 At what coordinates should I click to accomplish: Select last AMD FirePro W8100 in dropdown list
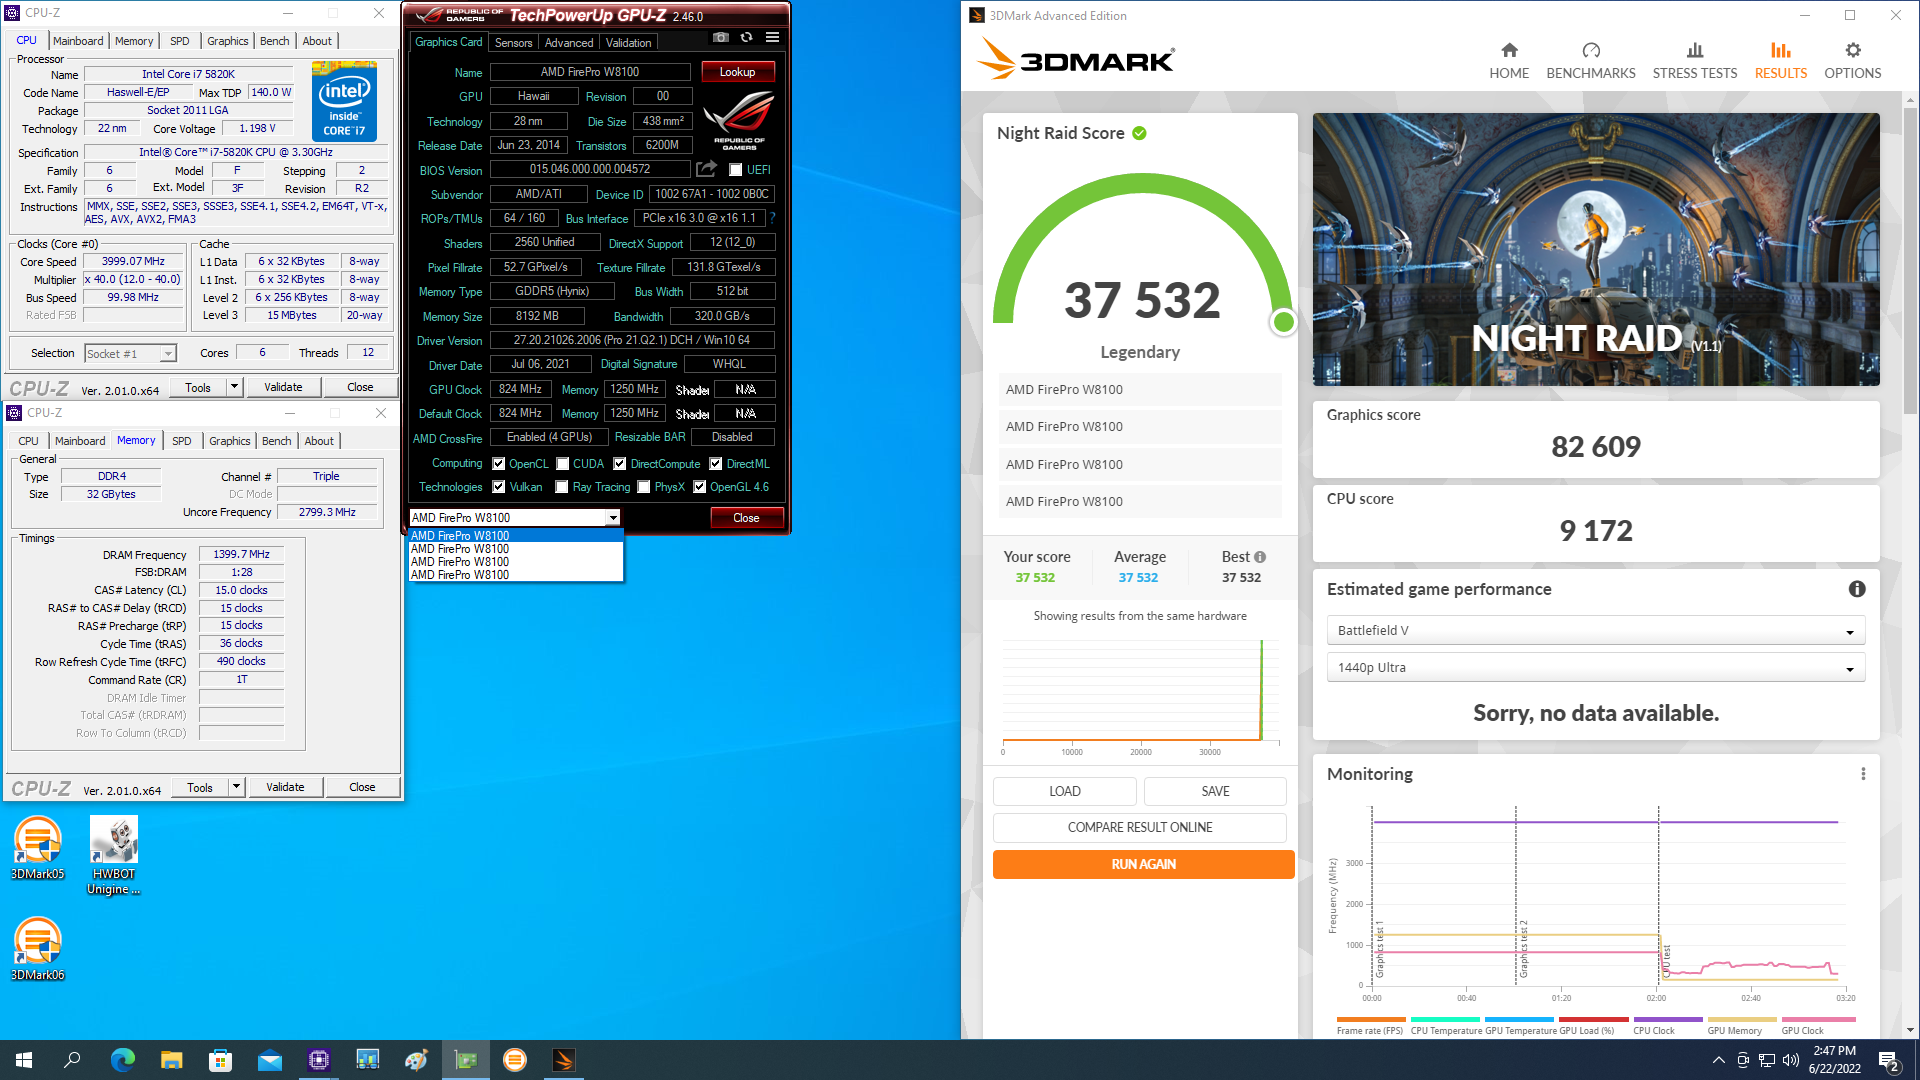coord(516,575)
